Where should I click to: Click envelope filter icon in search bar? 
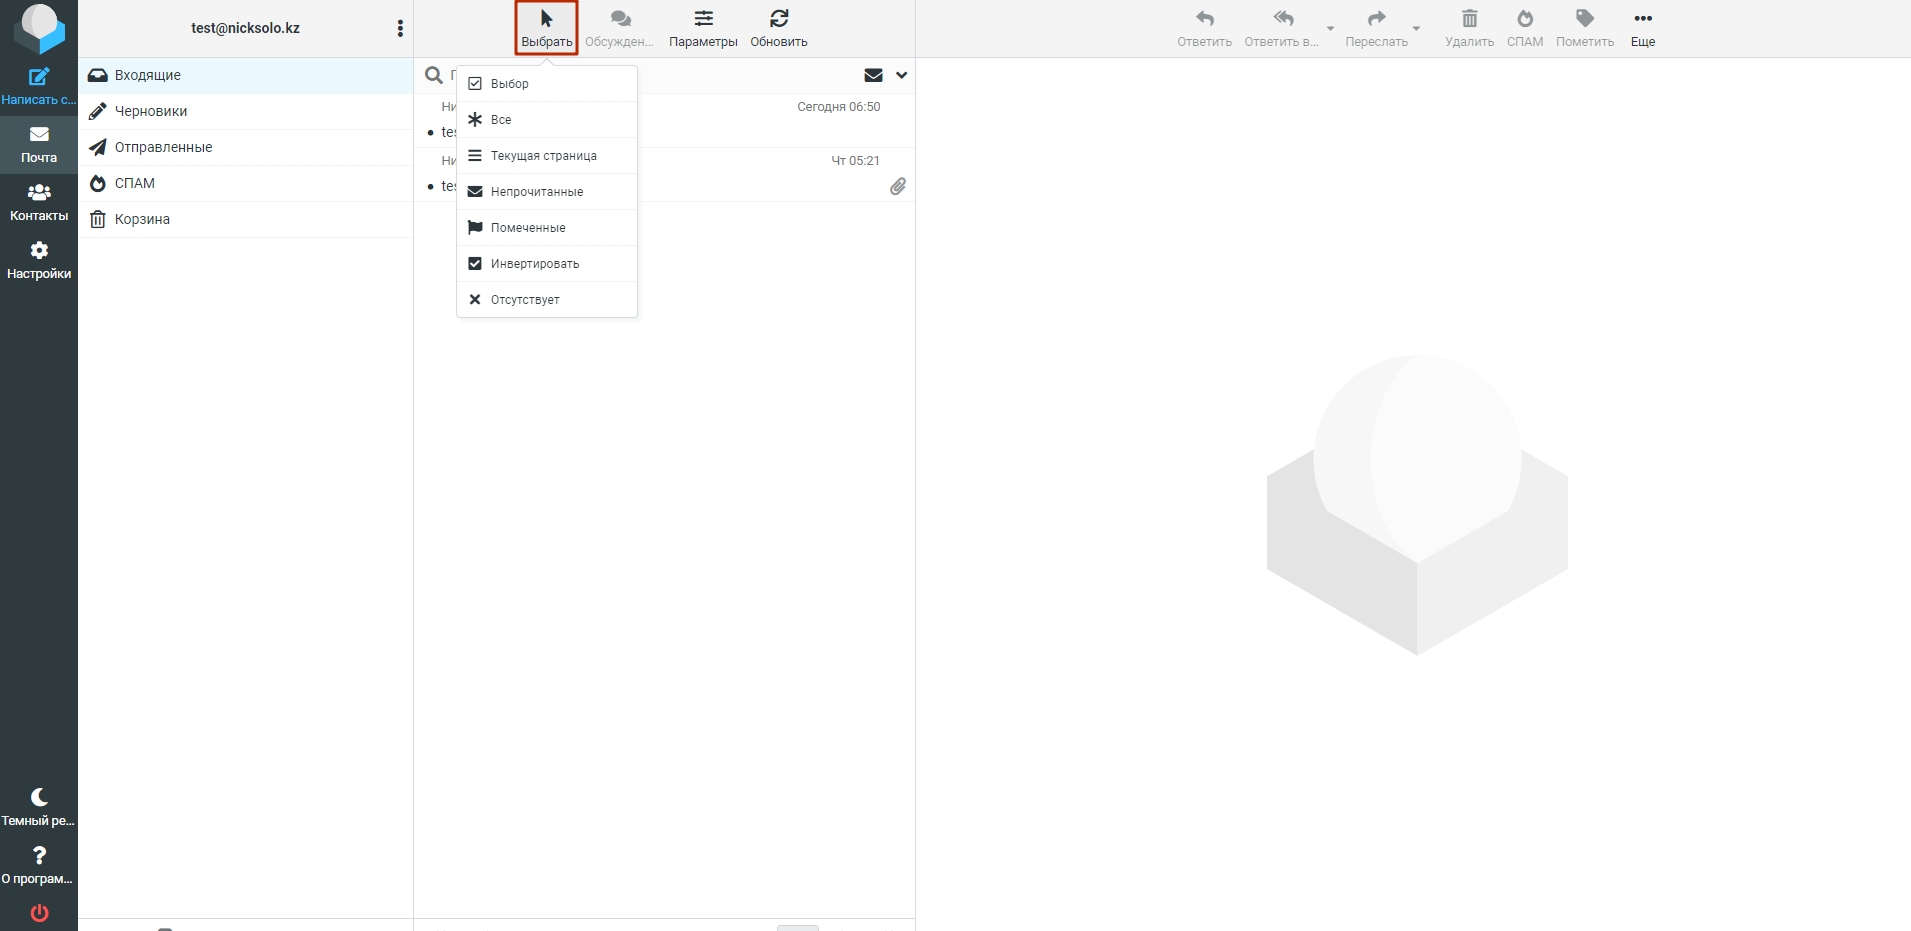[x=873, y=75]
